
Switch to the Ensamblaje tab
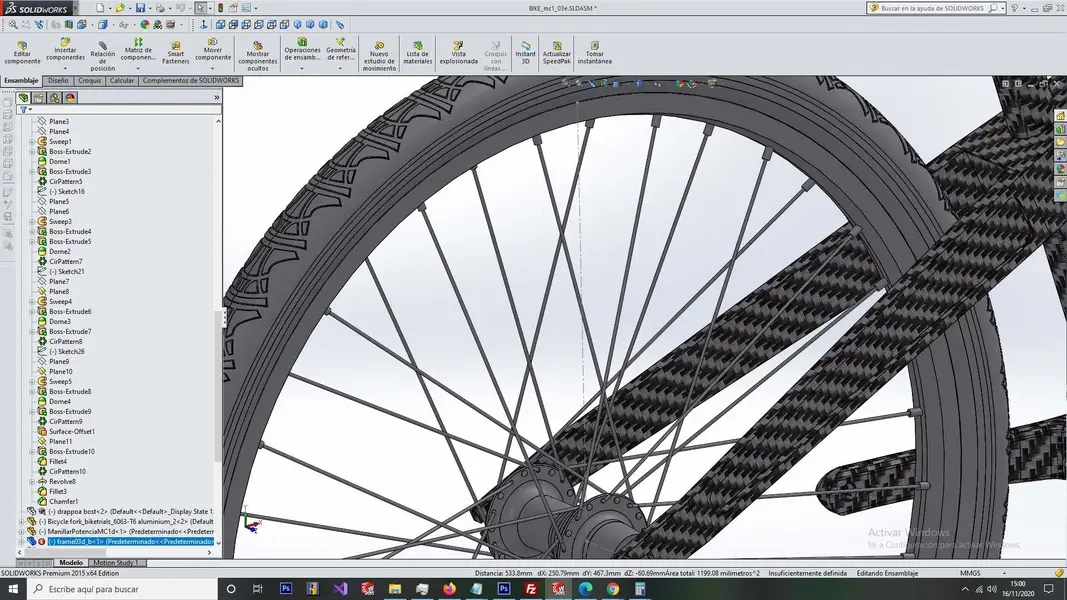[x=22, y=81]
